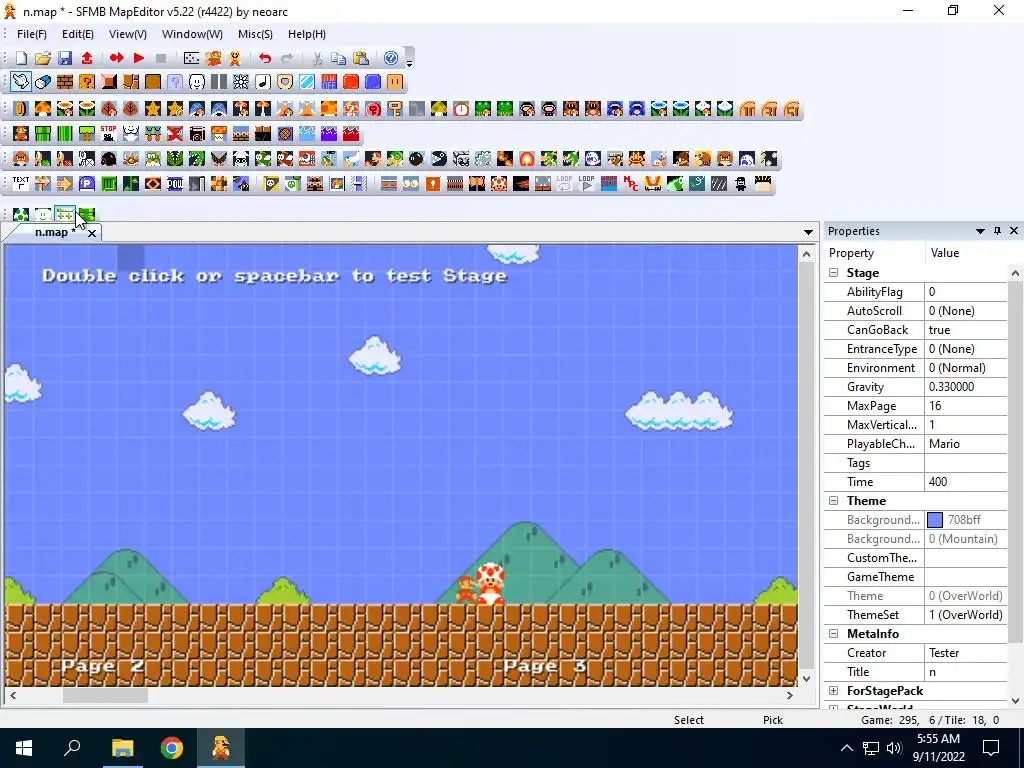This screenshot has width=1024, height=768.
Task: Pick the gold coin item
Action: (21, 108)
